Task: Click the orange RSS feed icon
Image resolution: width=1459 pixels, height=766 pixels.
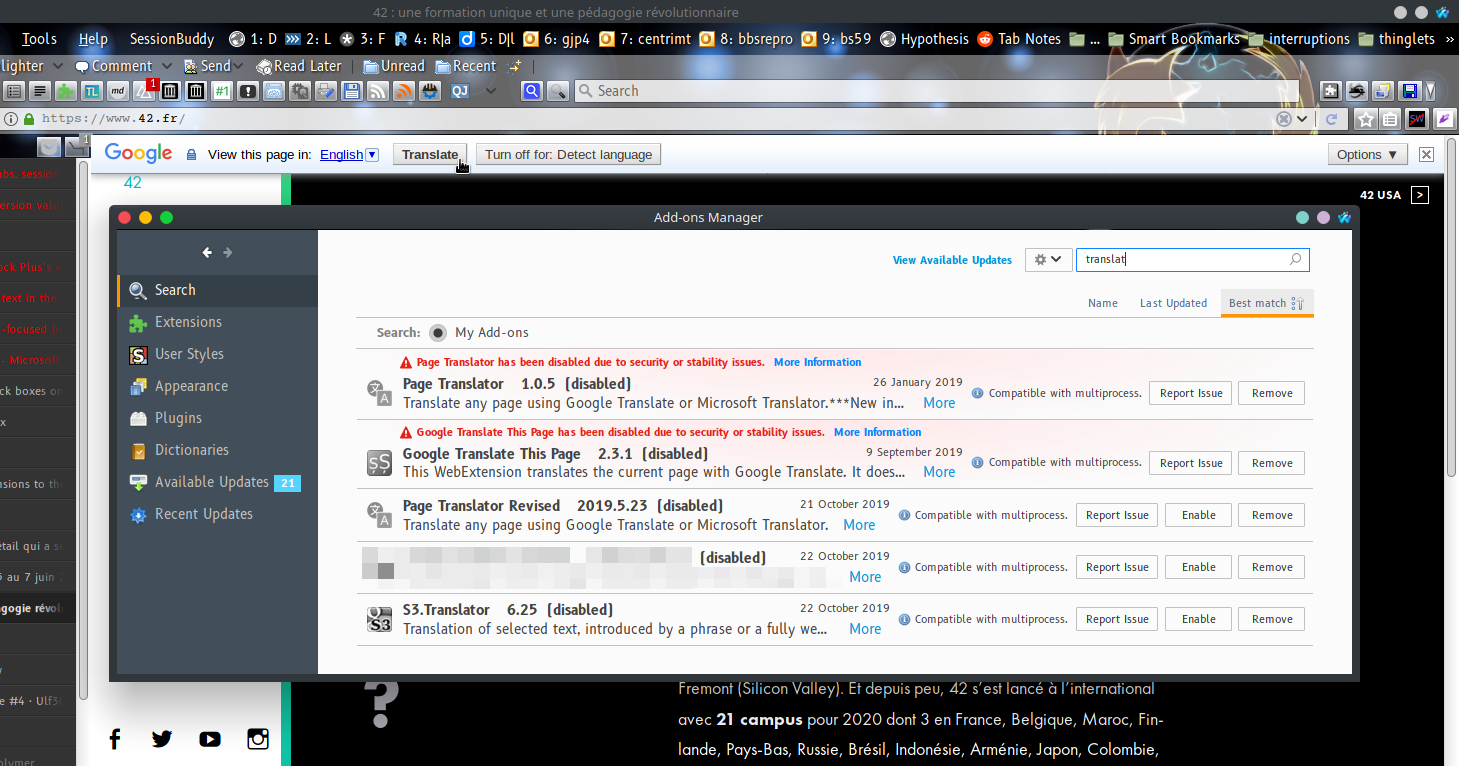Action: click(404, 91)
